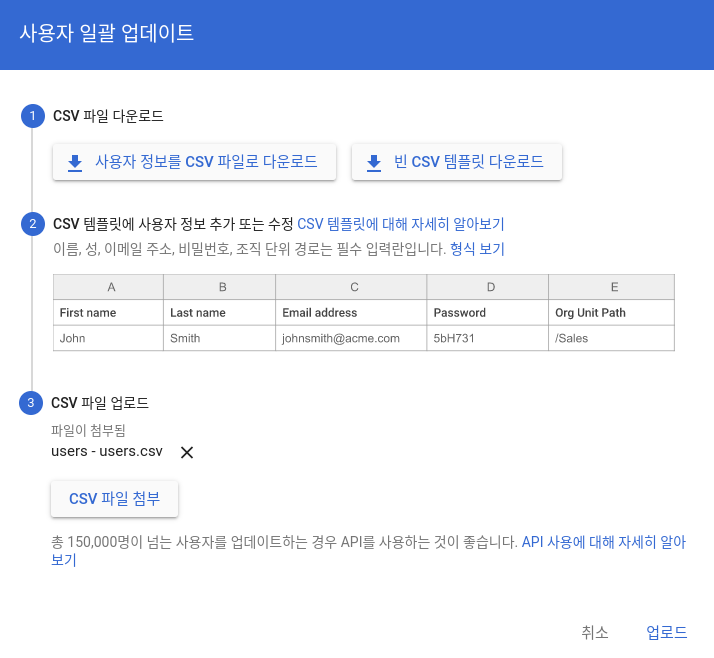Screen dimensions: 714x658
Task: Click the /Sales cell
Action: tap(612, 338)
